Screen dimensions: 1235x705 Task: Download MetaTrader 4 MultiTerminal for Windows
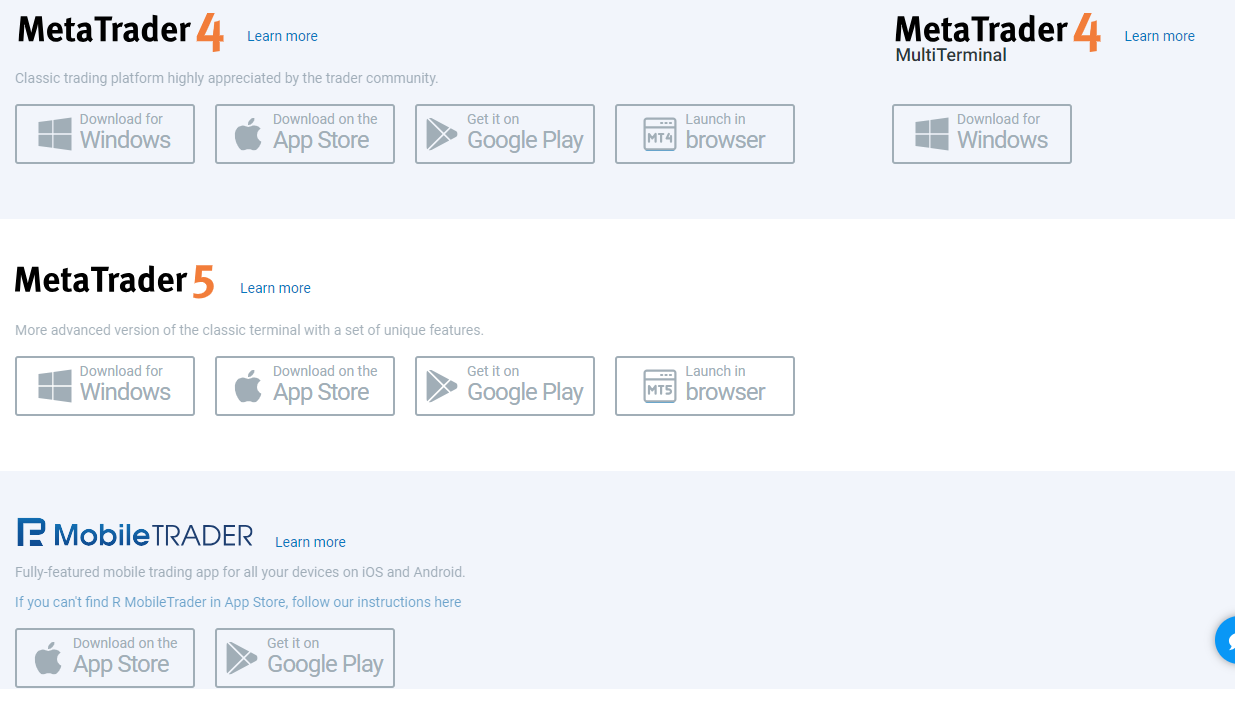click(x=982, y=134)
